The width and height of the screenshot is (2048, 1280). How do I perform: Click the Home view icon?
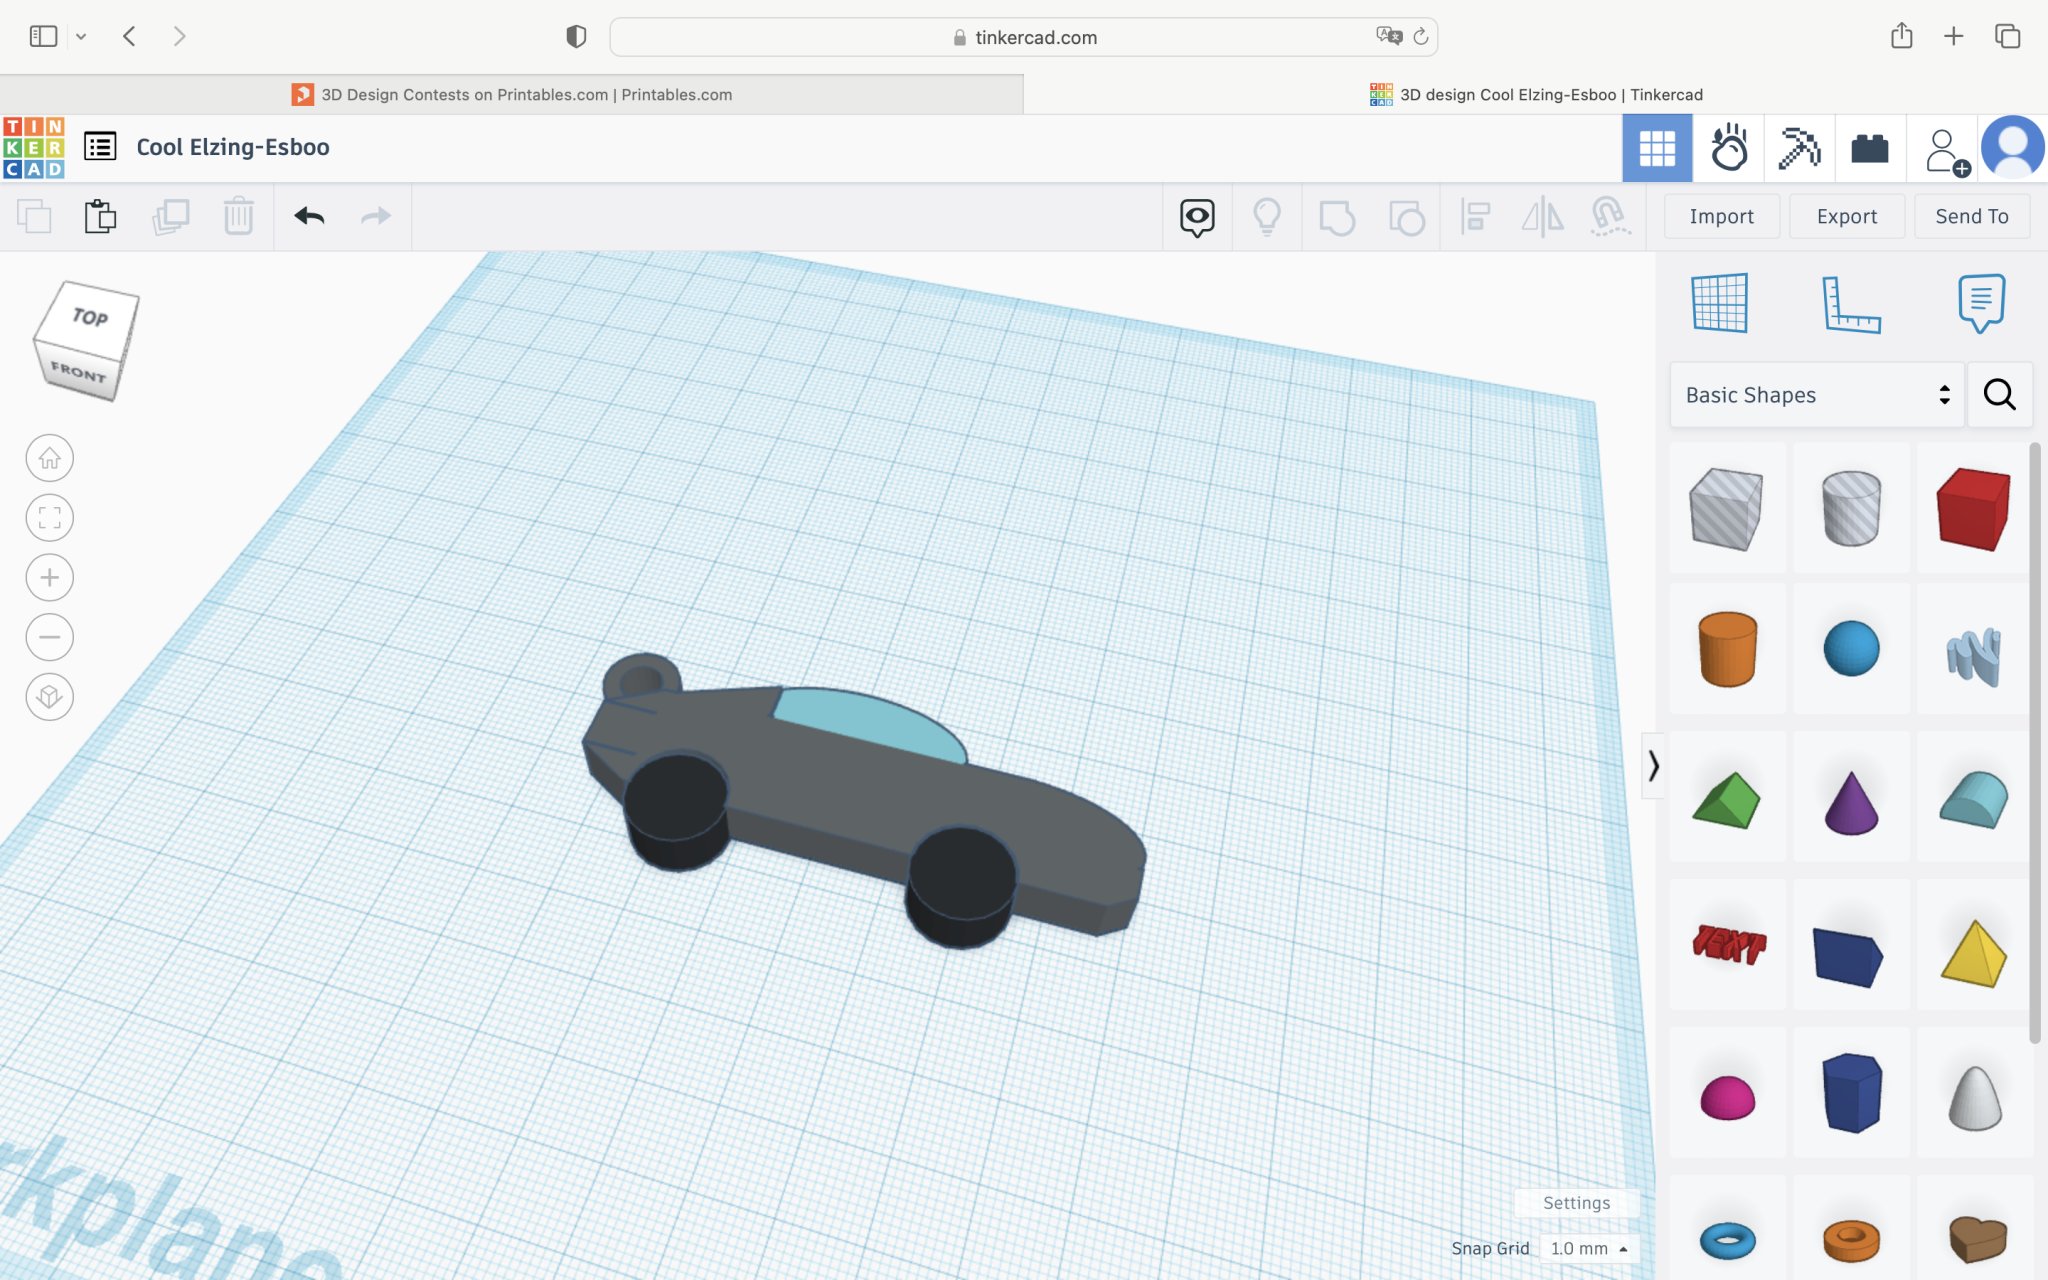click(49, 457)
